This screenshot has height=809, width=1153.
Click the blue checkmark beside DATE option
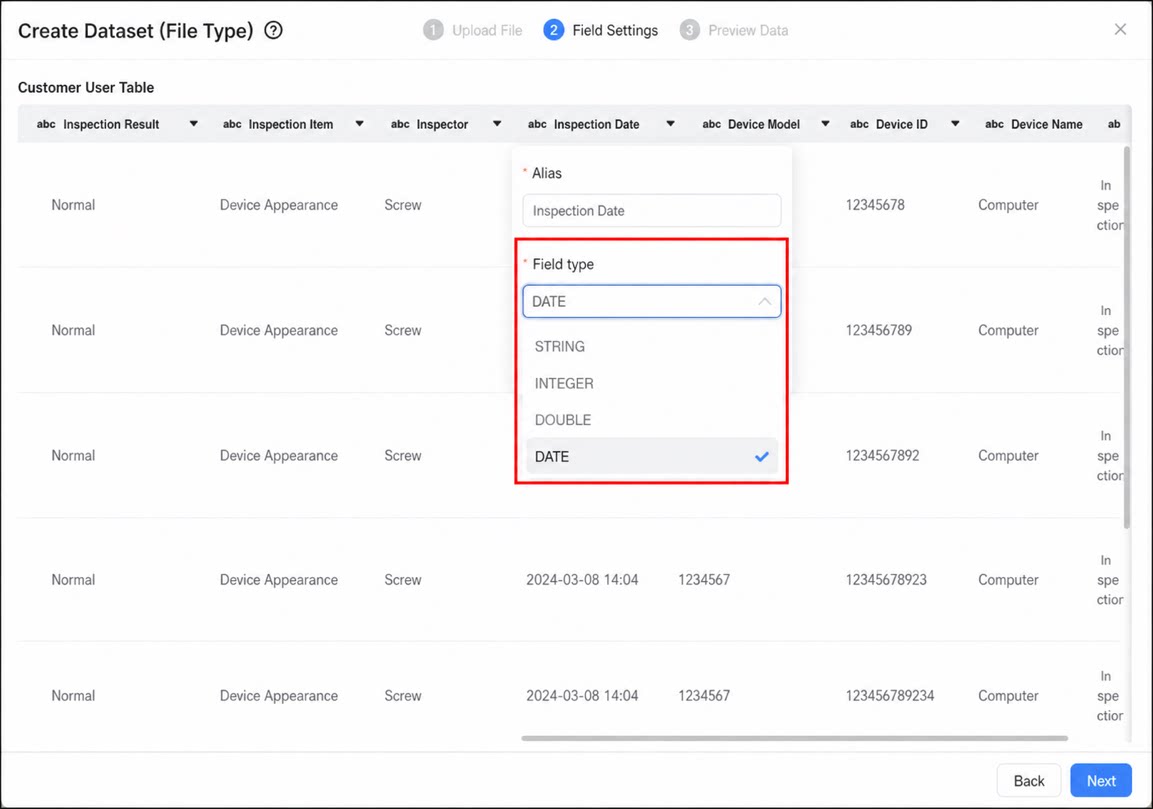coord(762,457)
